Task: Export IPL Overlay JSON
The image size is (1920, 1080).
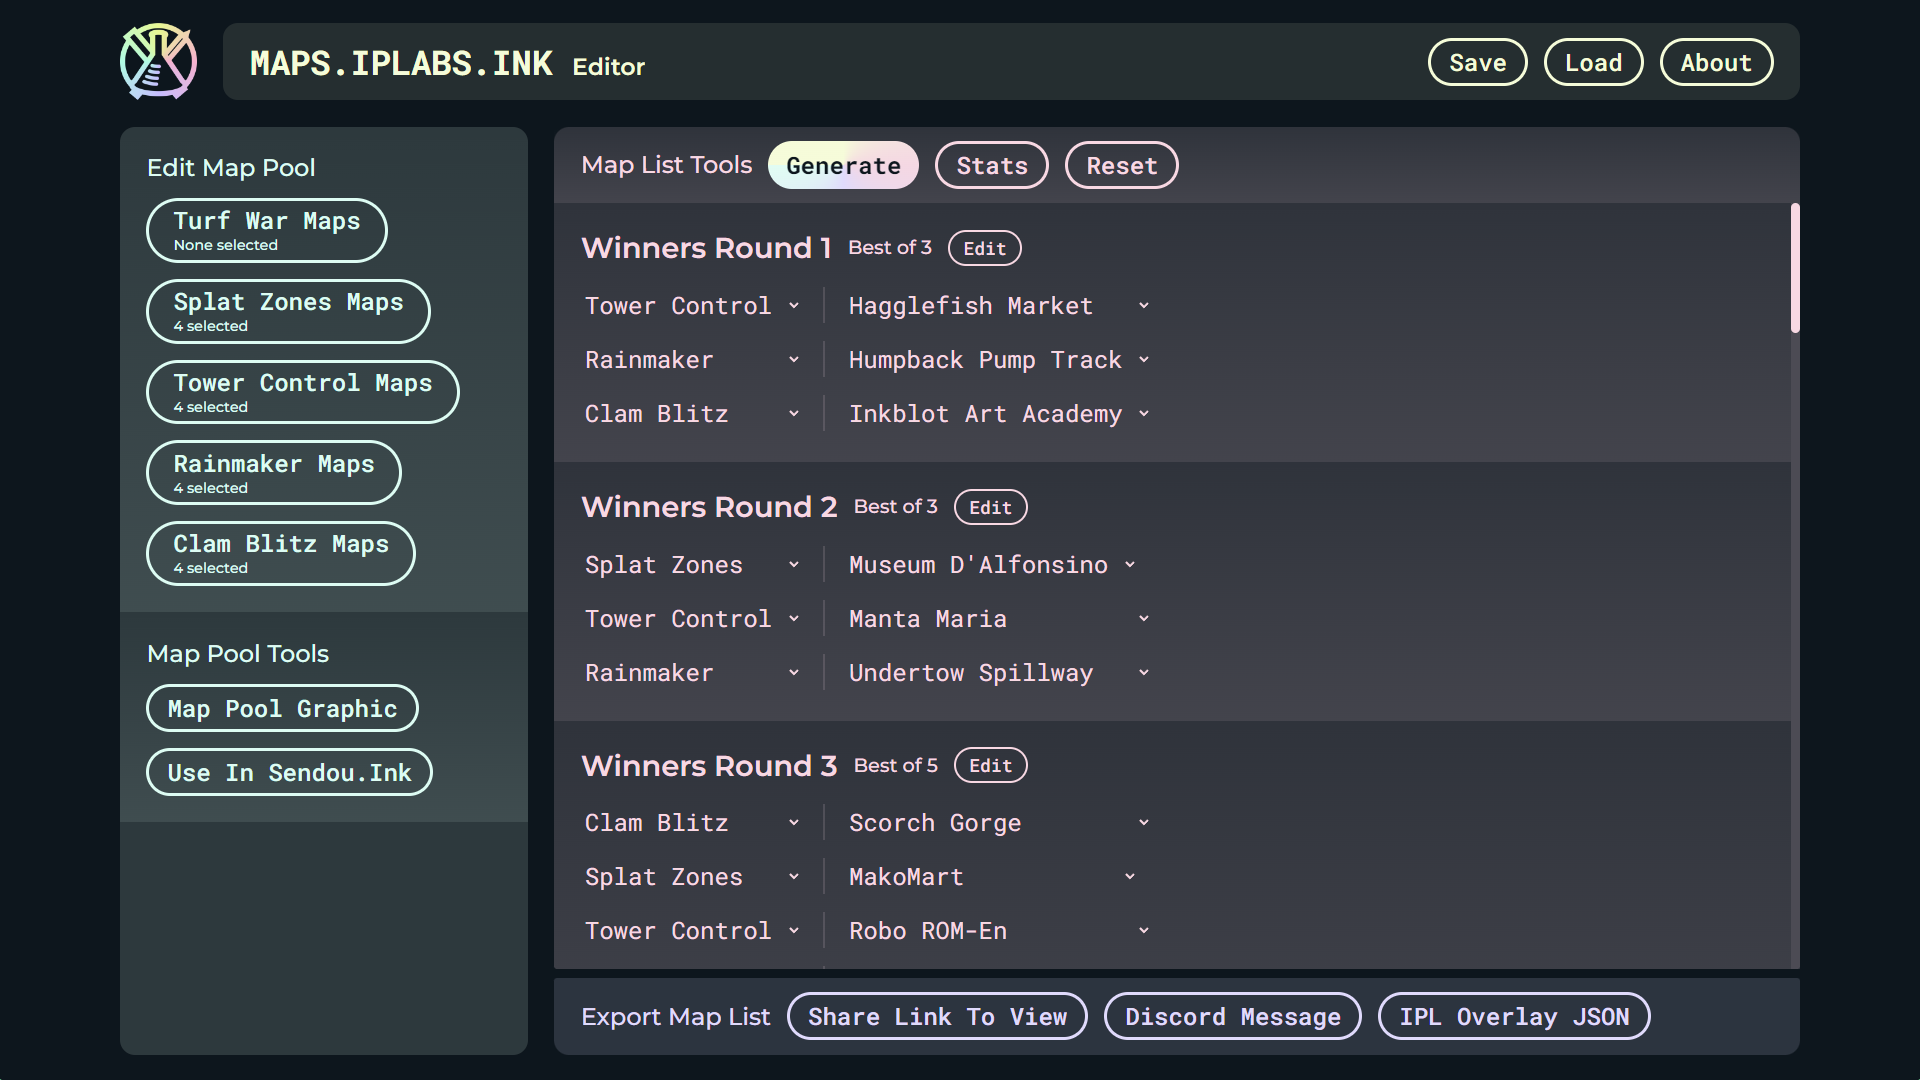Action: [1513, 1017]
